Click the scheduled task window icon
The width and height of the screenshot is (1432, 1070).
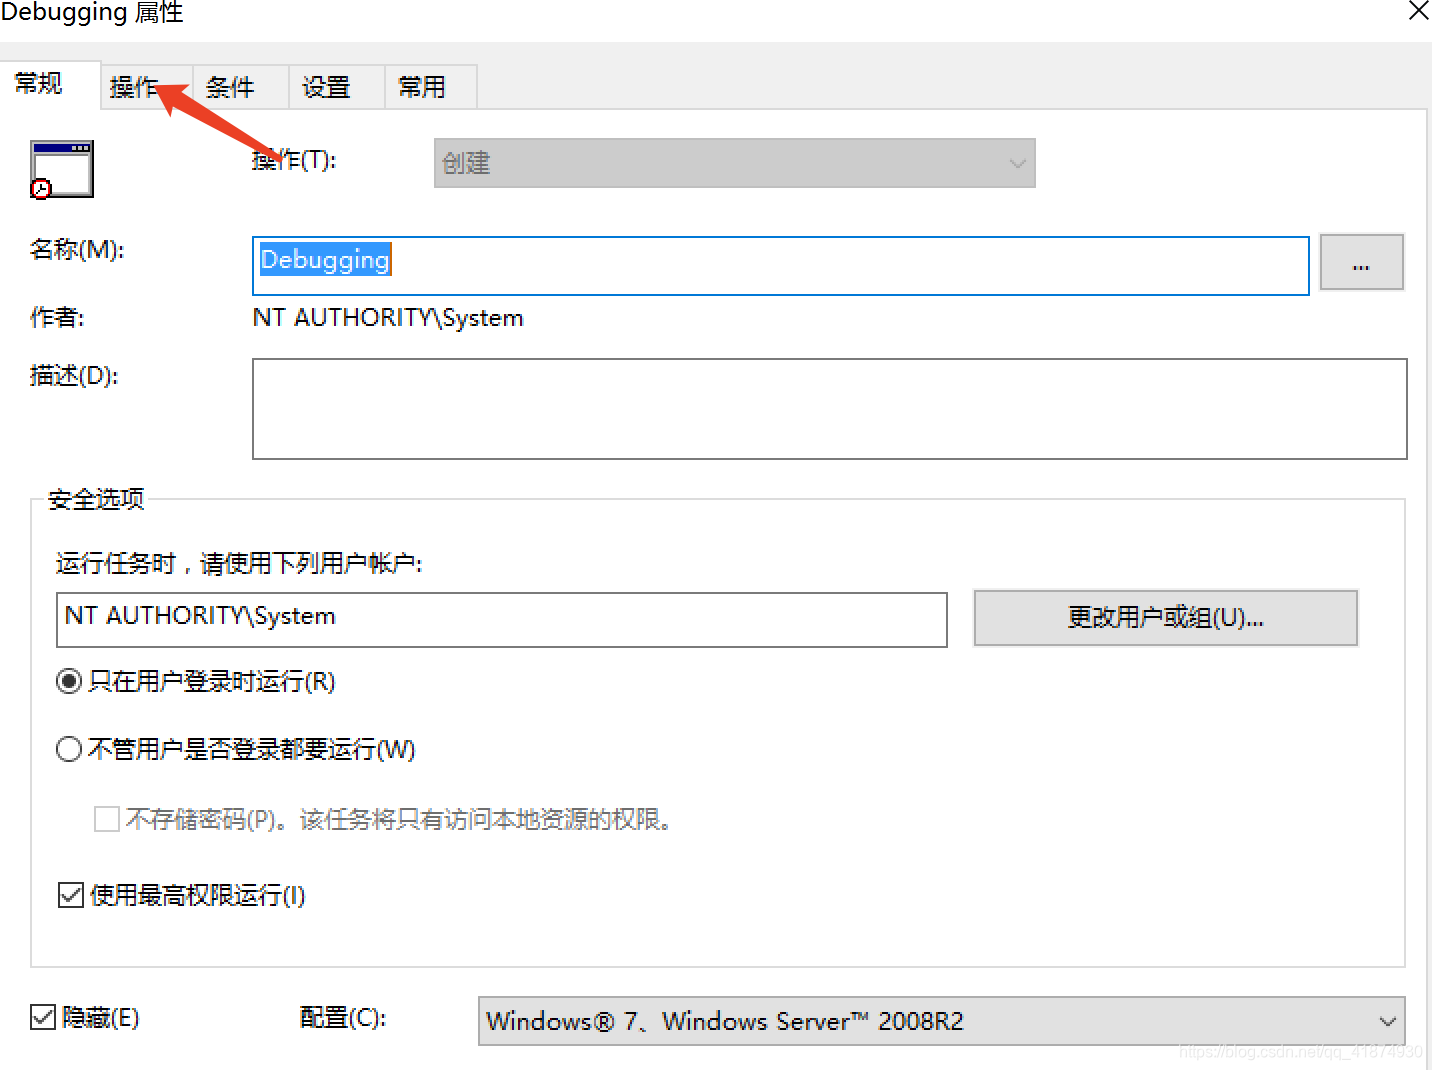coord(61,169)
